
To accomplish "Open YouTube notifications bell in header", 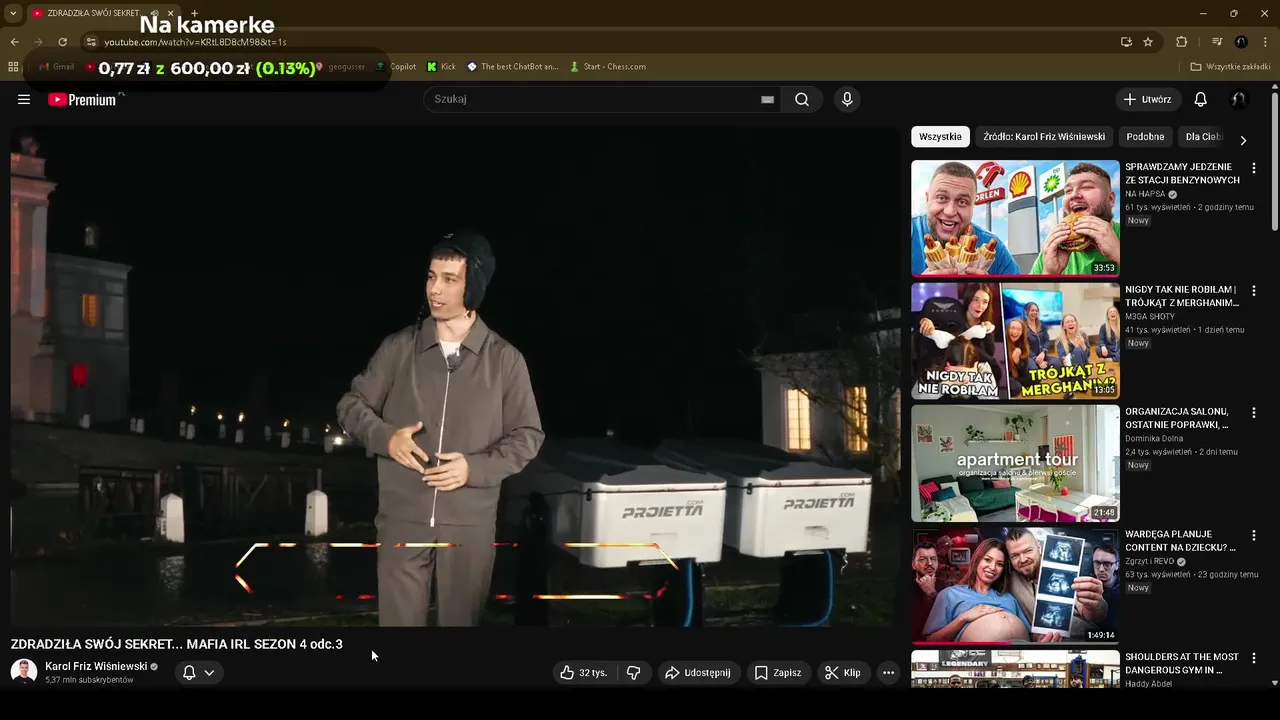I will click(x=1201, y=99).
